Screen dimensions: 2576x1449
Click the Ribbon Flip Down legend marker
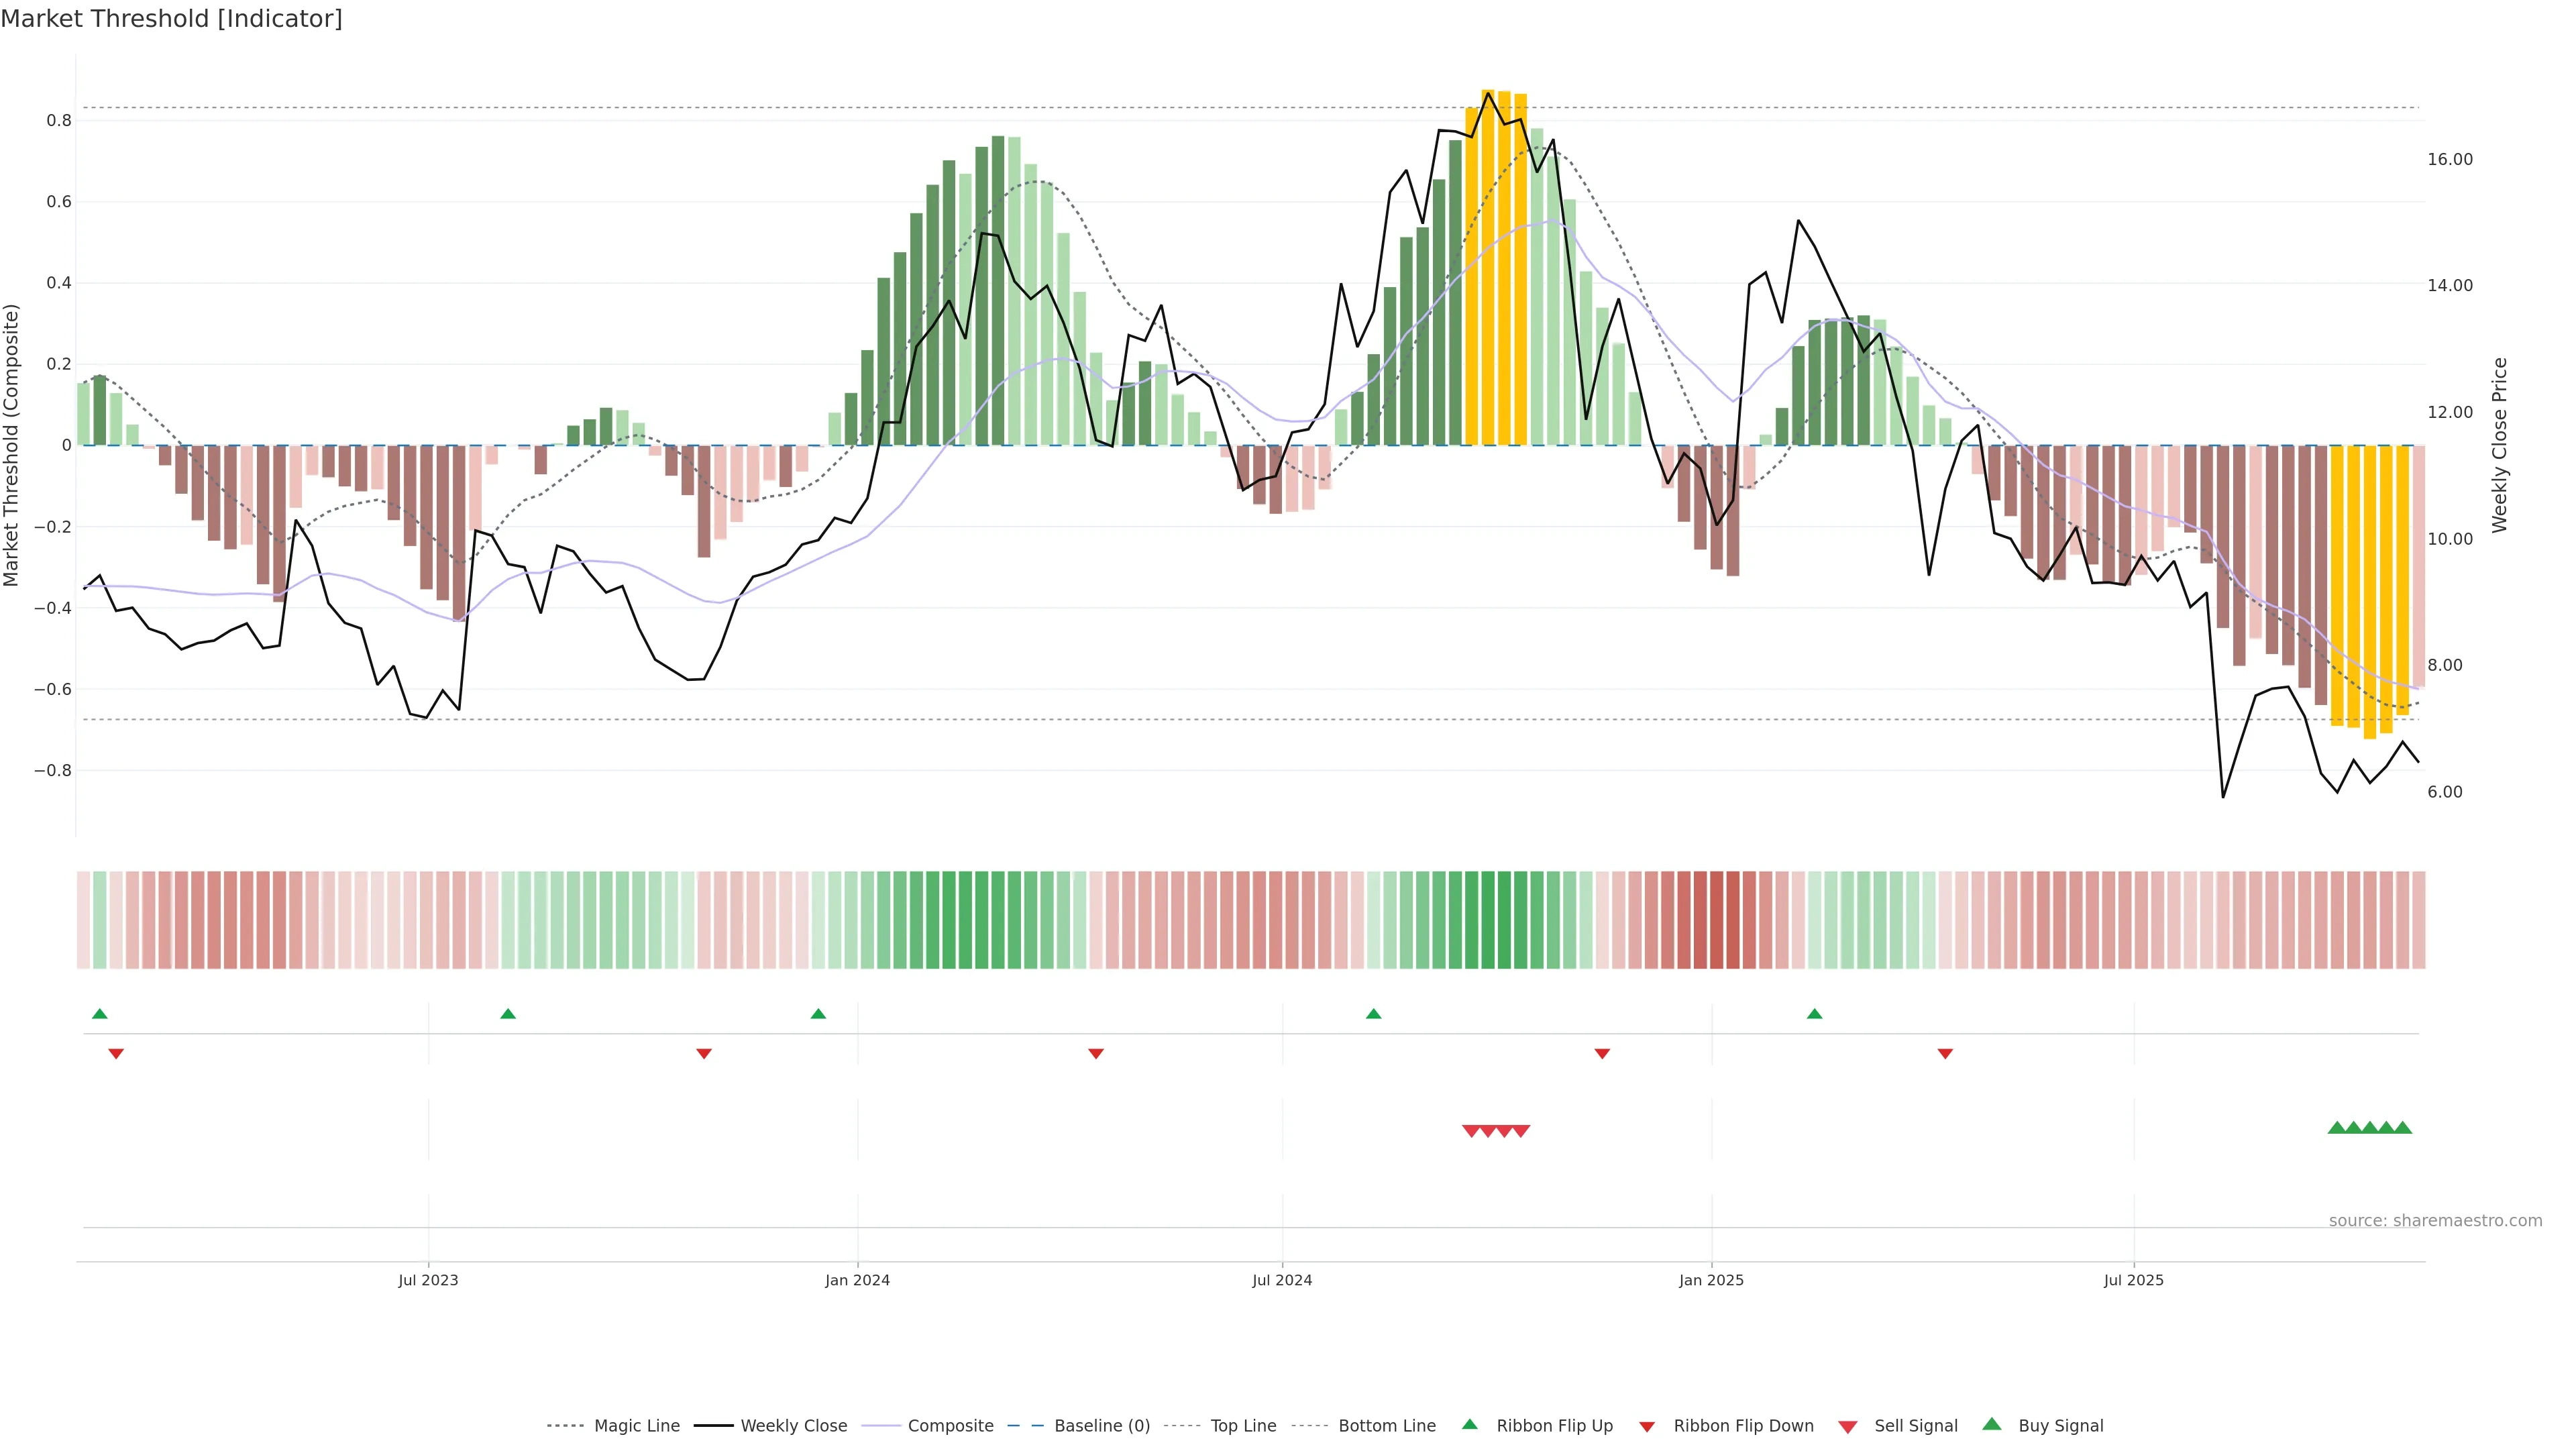coord(1647,1426)
